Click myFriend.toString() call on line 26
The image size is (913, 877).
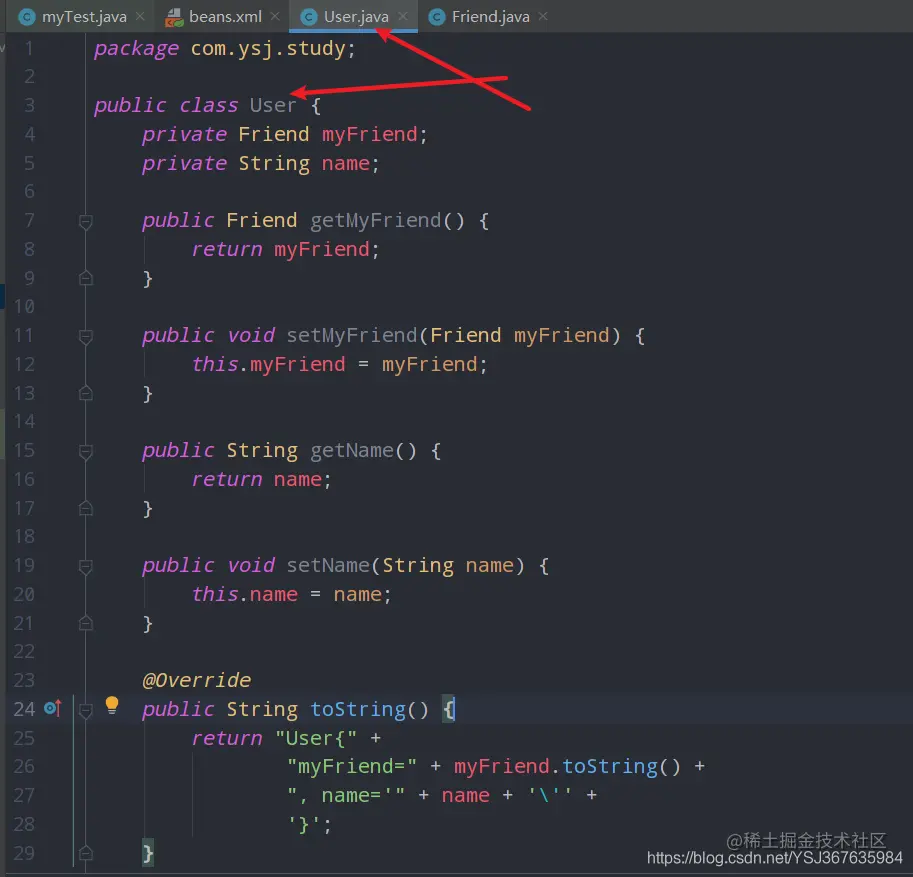tap(567, 766)
